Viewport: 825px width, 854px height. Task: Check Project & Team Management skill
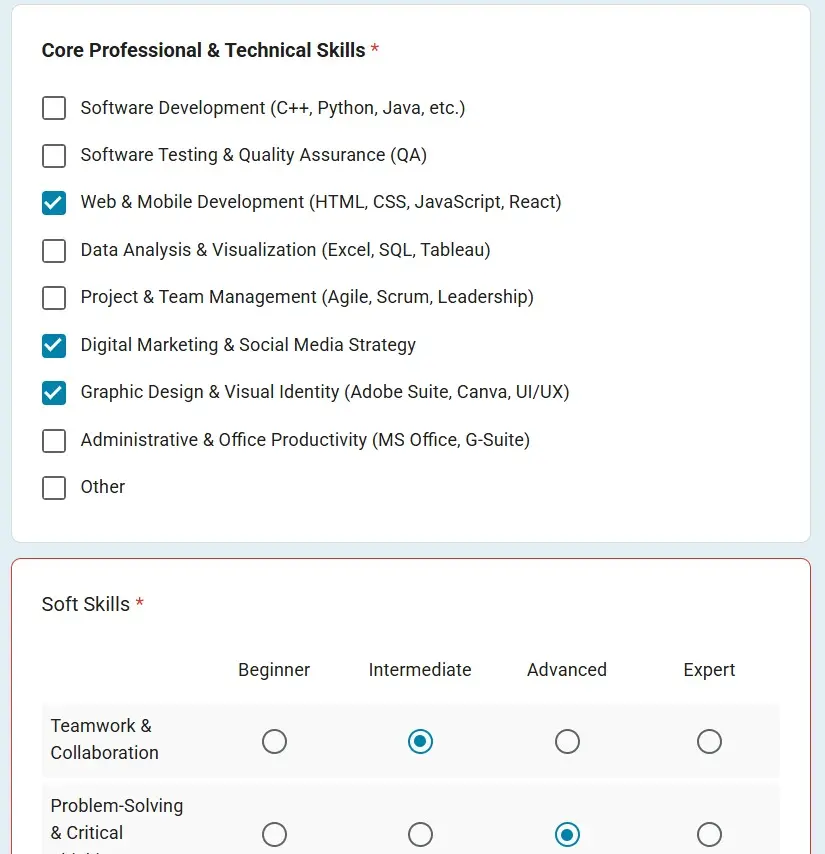point(54,298)
